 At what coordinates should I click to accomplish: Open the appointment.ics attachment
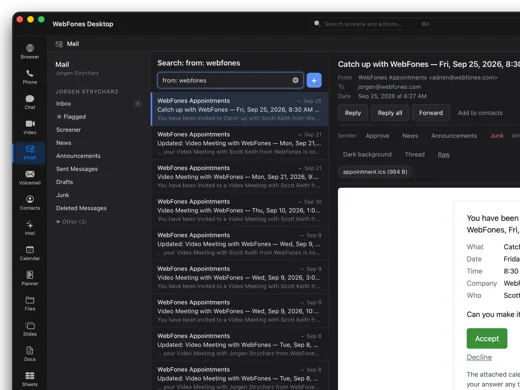point(375,172)
